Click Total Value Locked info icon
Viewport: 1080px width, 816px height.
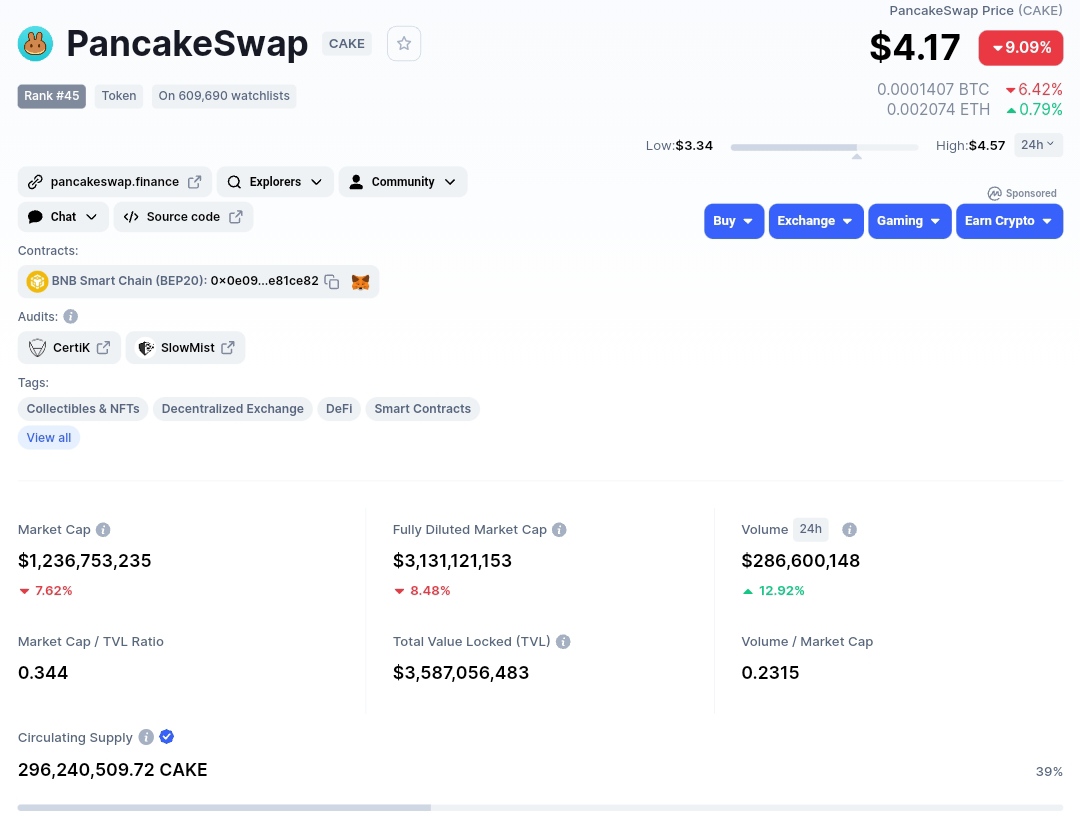563,642
